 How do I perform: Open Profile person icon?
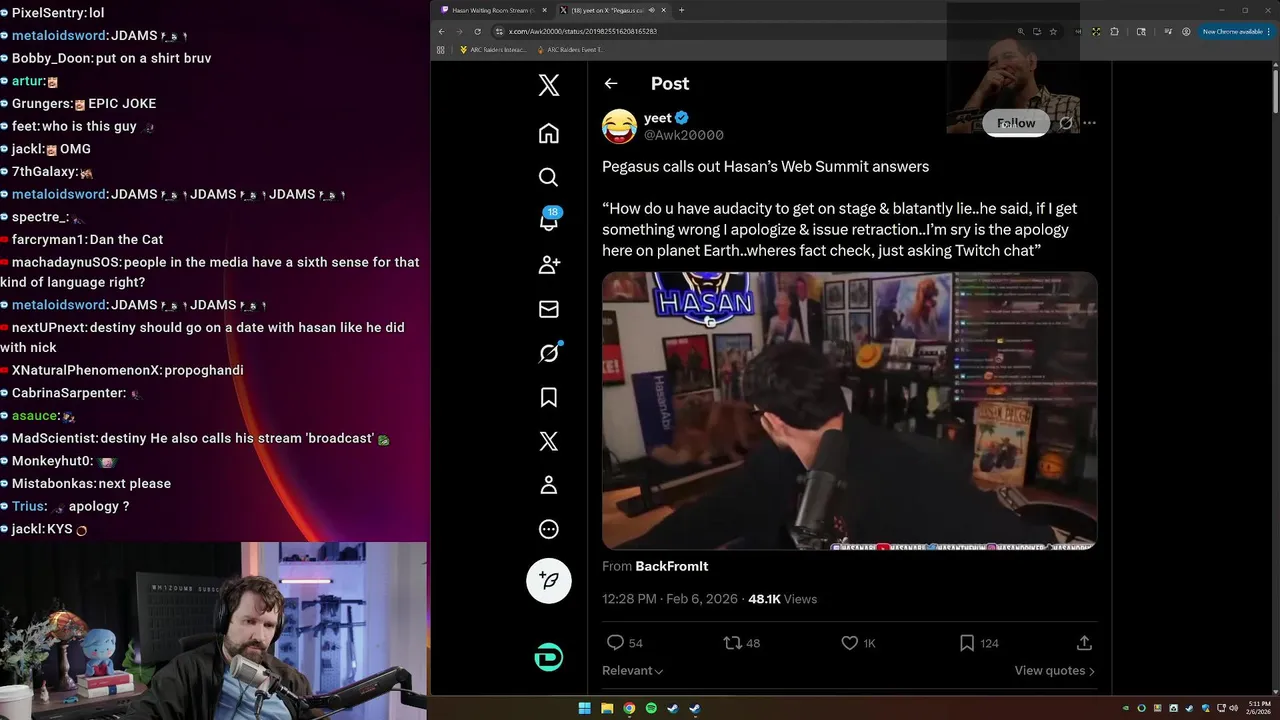(x=549, y=485)
